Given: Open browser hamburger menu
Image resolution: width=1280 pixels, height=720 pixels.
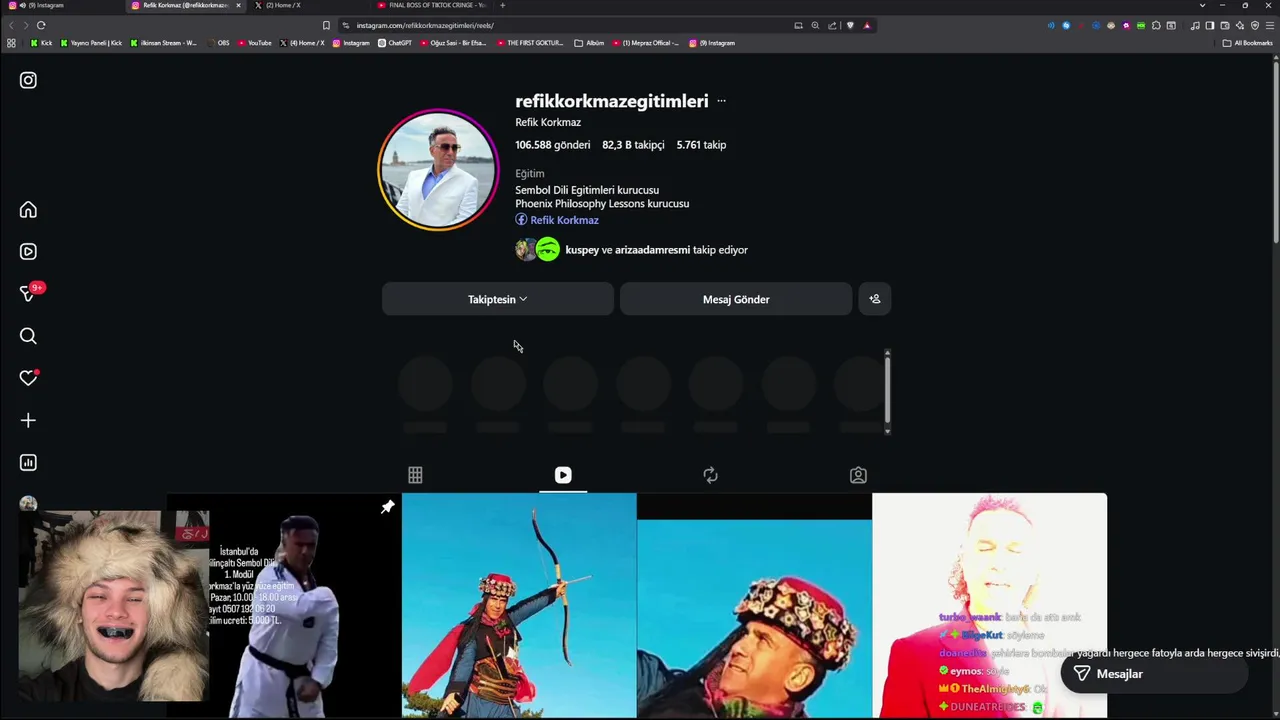Looking at the screenshot, I should pyautogui.click(x=1270, y=25).
